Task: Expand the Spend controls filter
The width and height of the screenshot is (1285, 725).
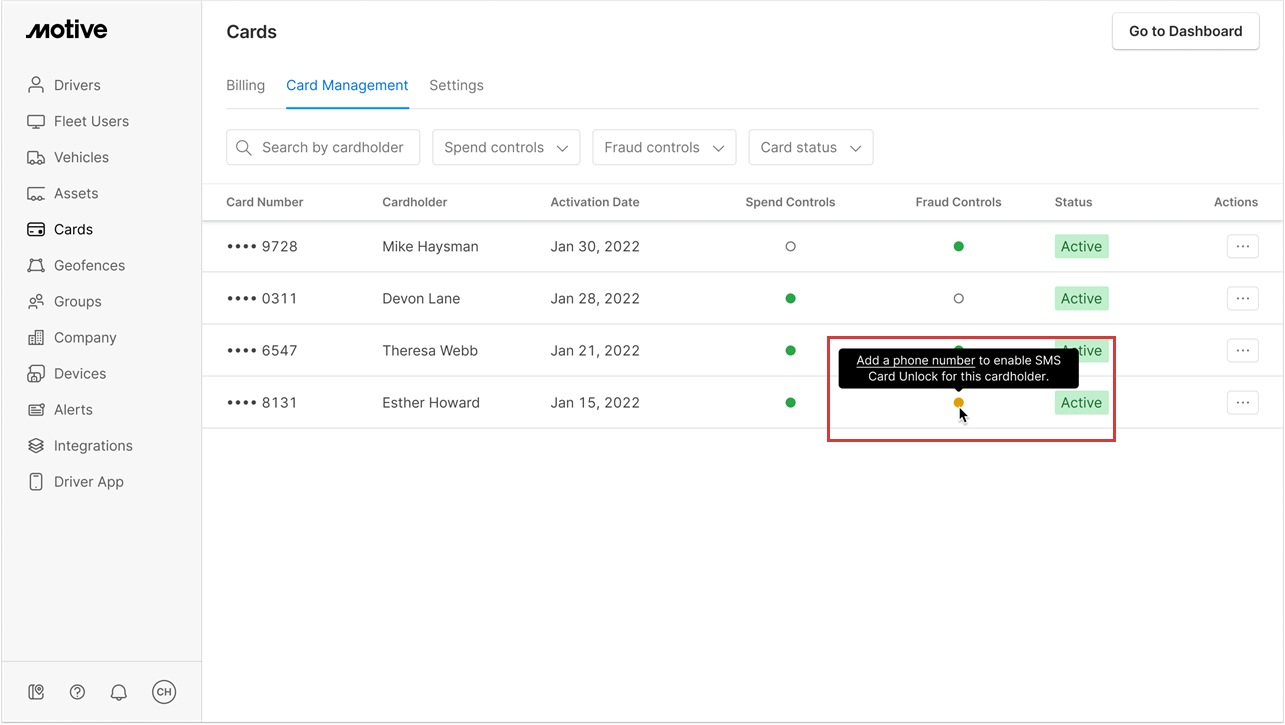Action: coord(506,147)
